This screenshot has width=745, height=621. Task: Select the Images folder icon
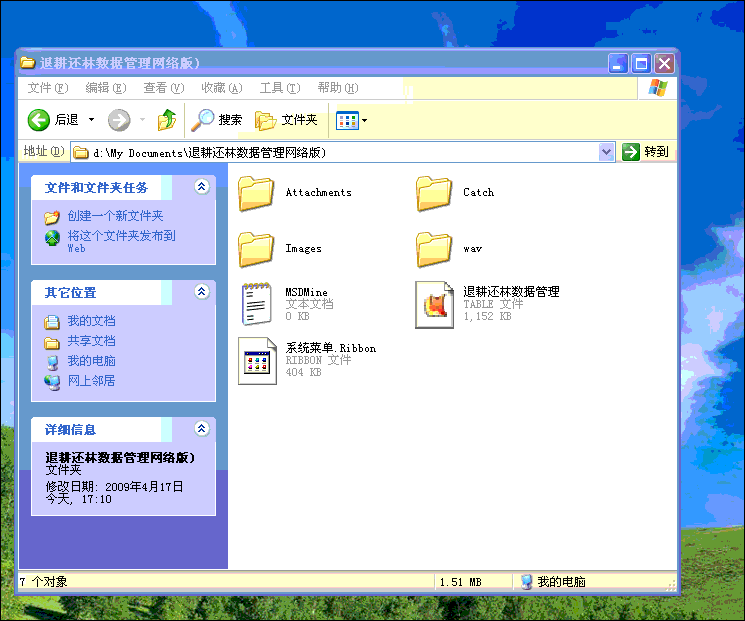(x=256, y=249)
